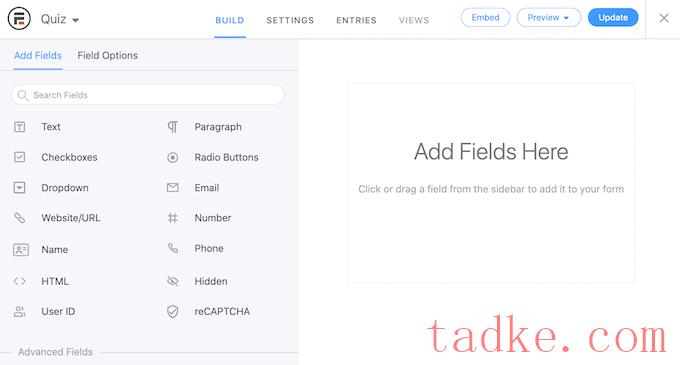Add the HTML code field
This screenshot has width=680, height=365.
coord(20,281)
